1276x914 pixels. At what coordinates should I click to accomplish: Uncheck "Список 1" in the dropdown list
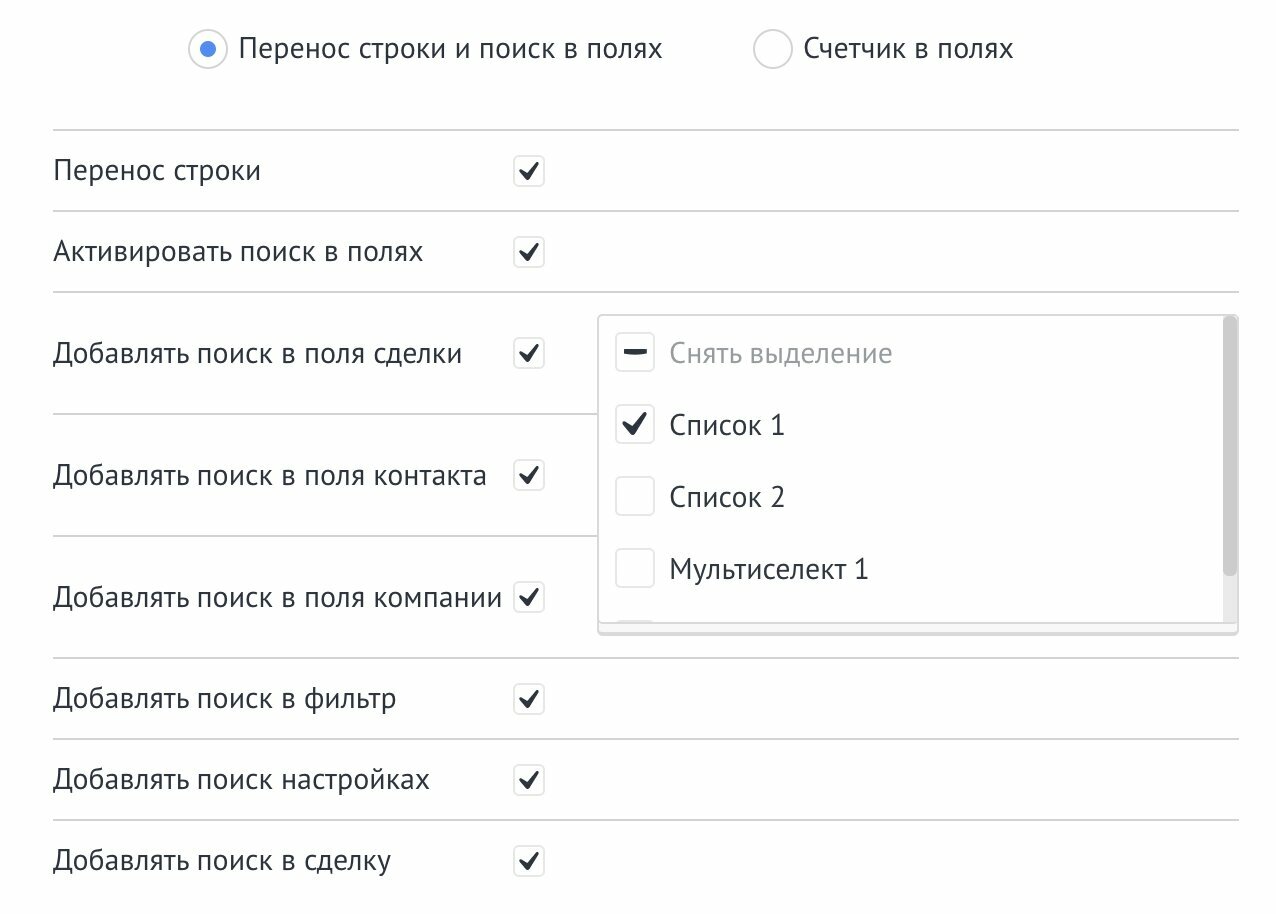[635, 425]
